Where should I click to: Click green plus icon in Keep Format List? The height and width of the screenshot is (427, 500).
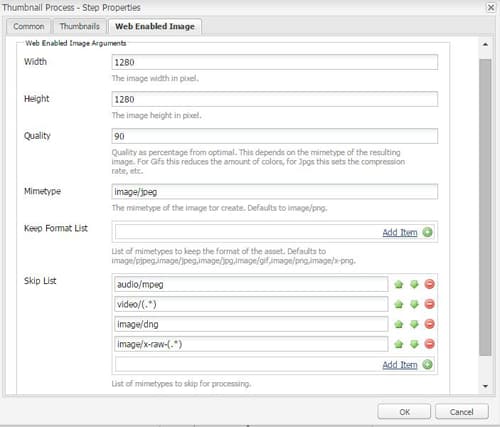[427, 232]
